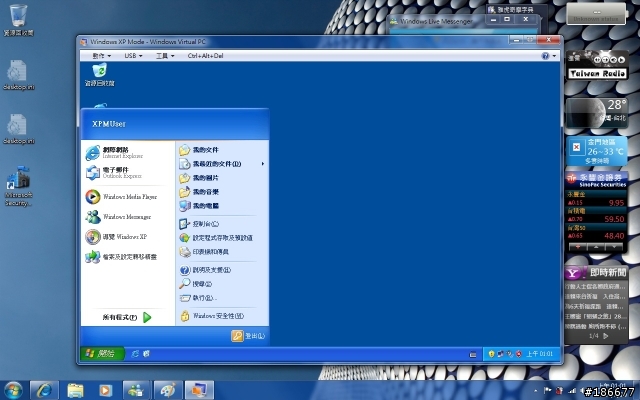Click the Log Off (登出) button
The height and width of the screenshot is (400, 640).
[248, 336]
